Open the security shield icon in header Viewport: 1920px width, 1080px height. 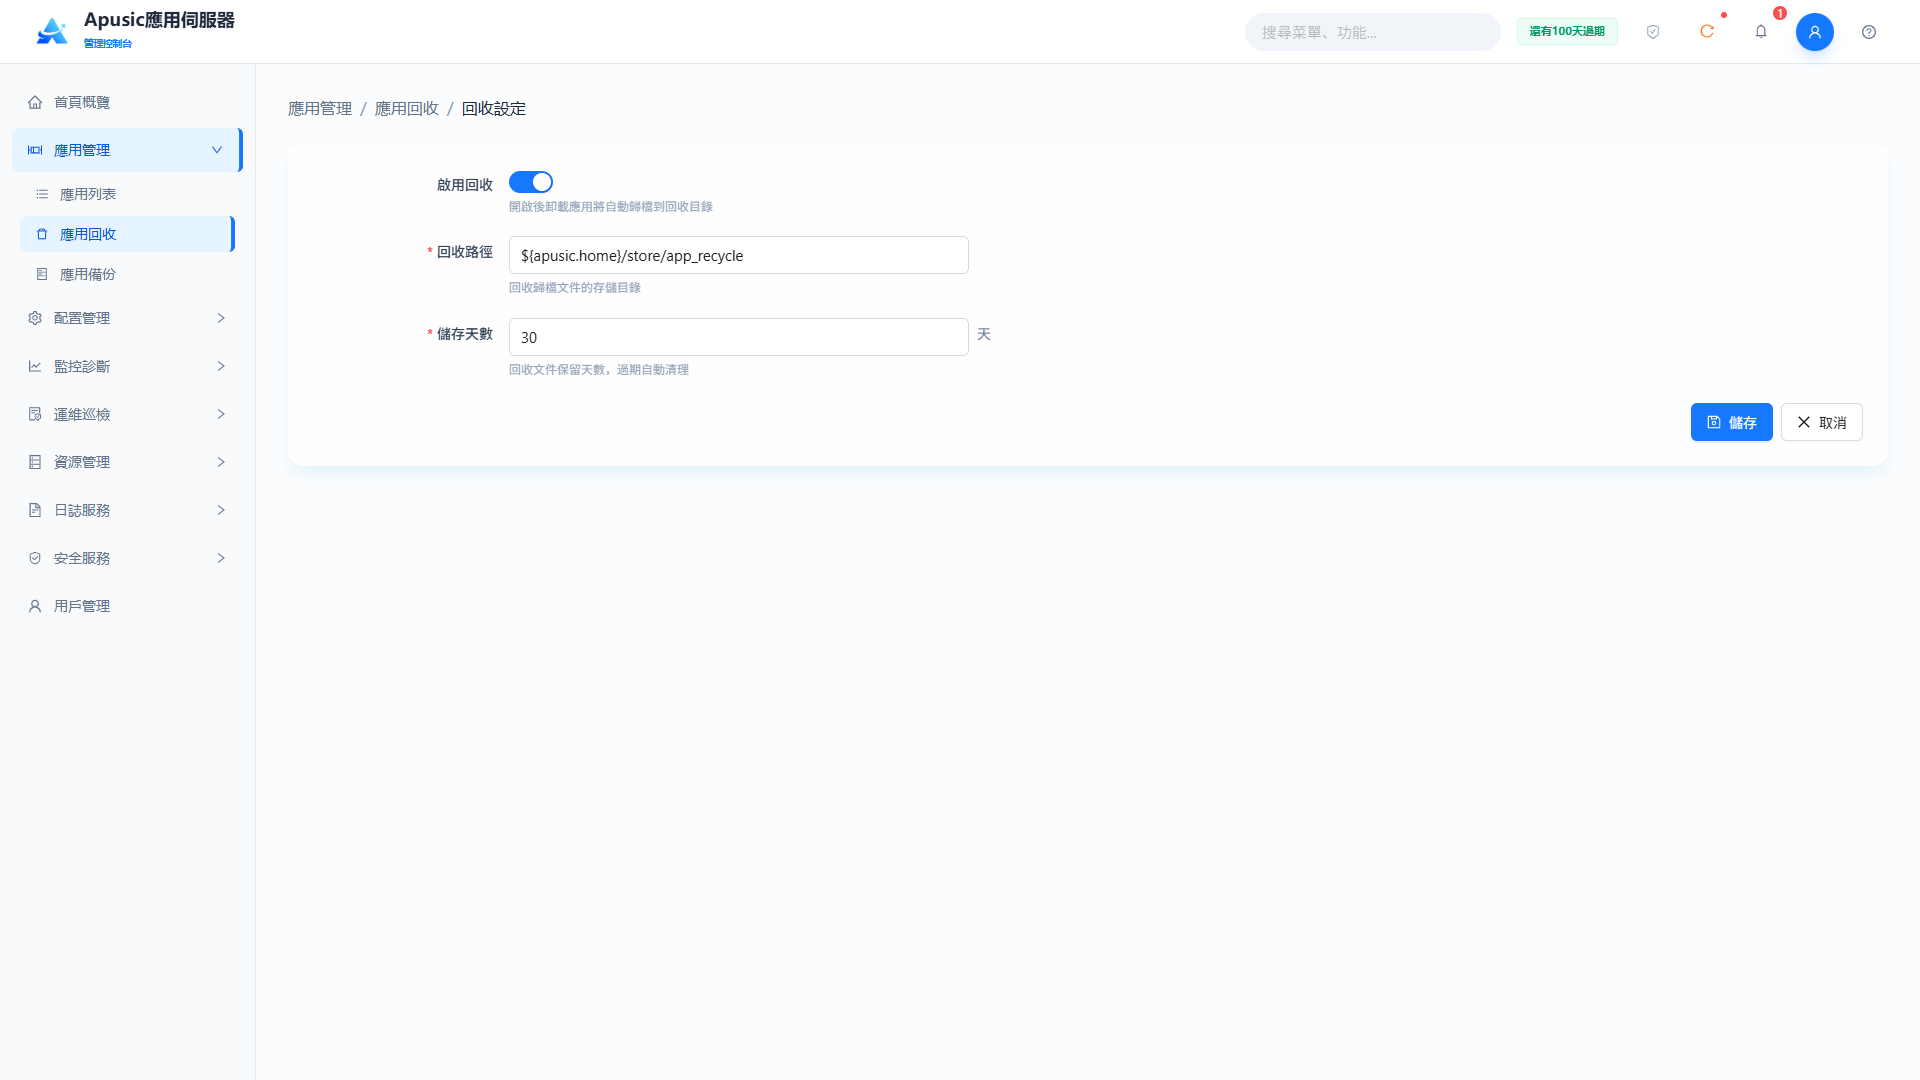(x=1653, y=32)
